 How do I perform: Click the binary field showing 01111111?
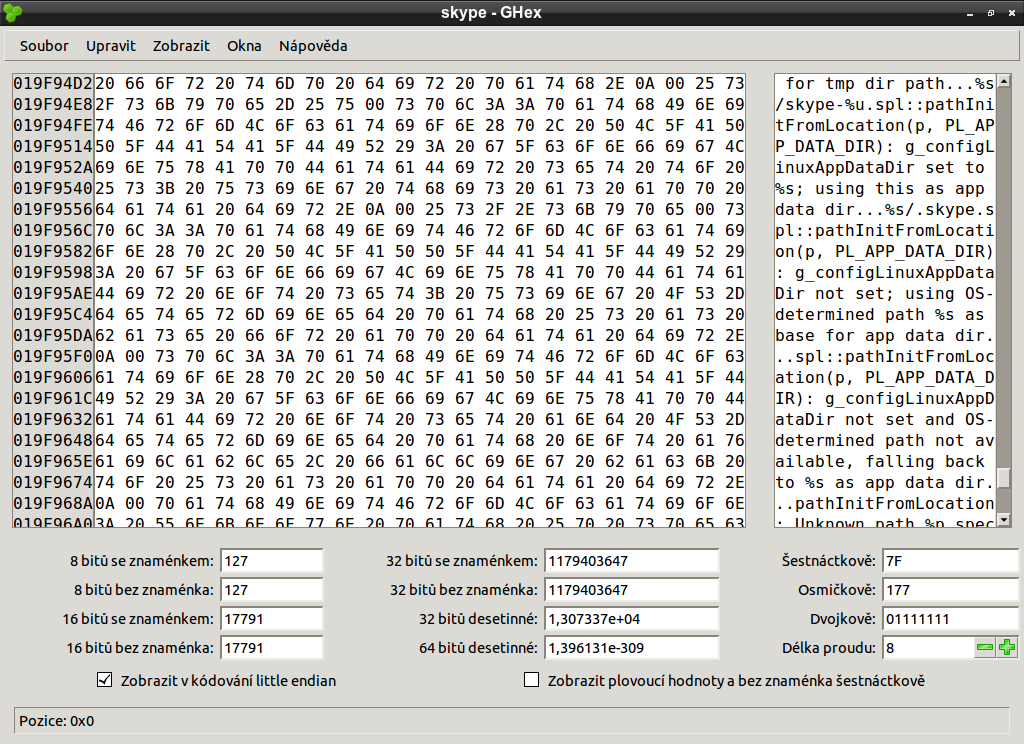(950, 619)
